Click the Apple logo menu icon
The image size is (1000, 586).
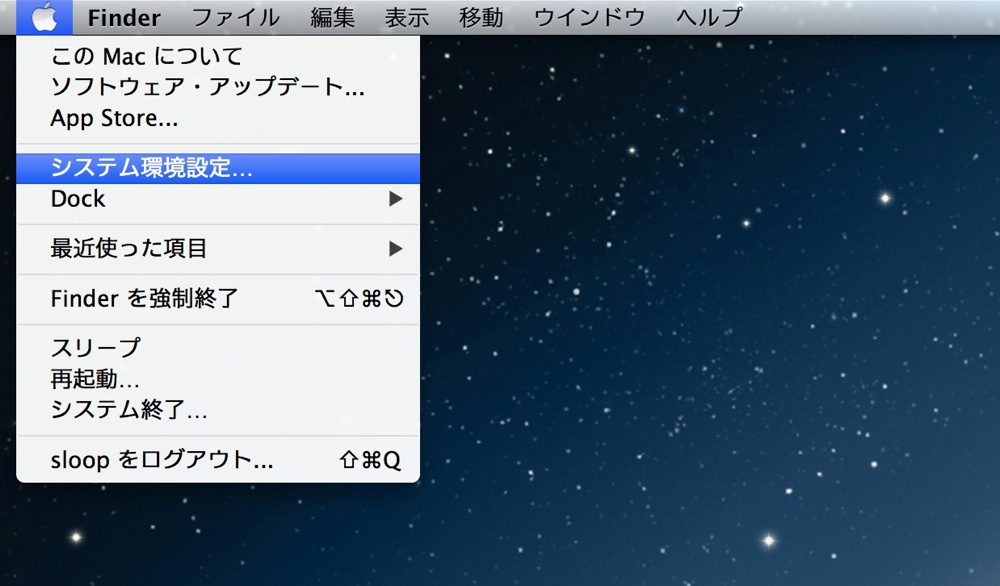44,17
